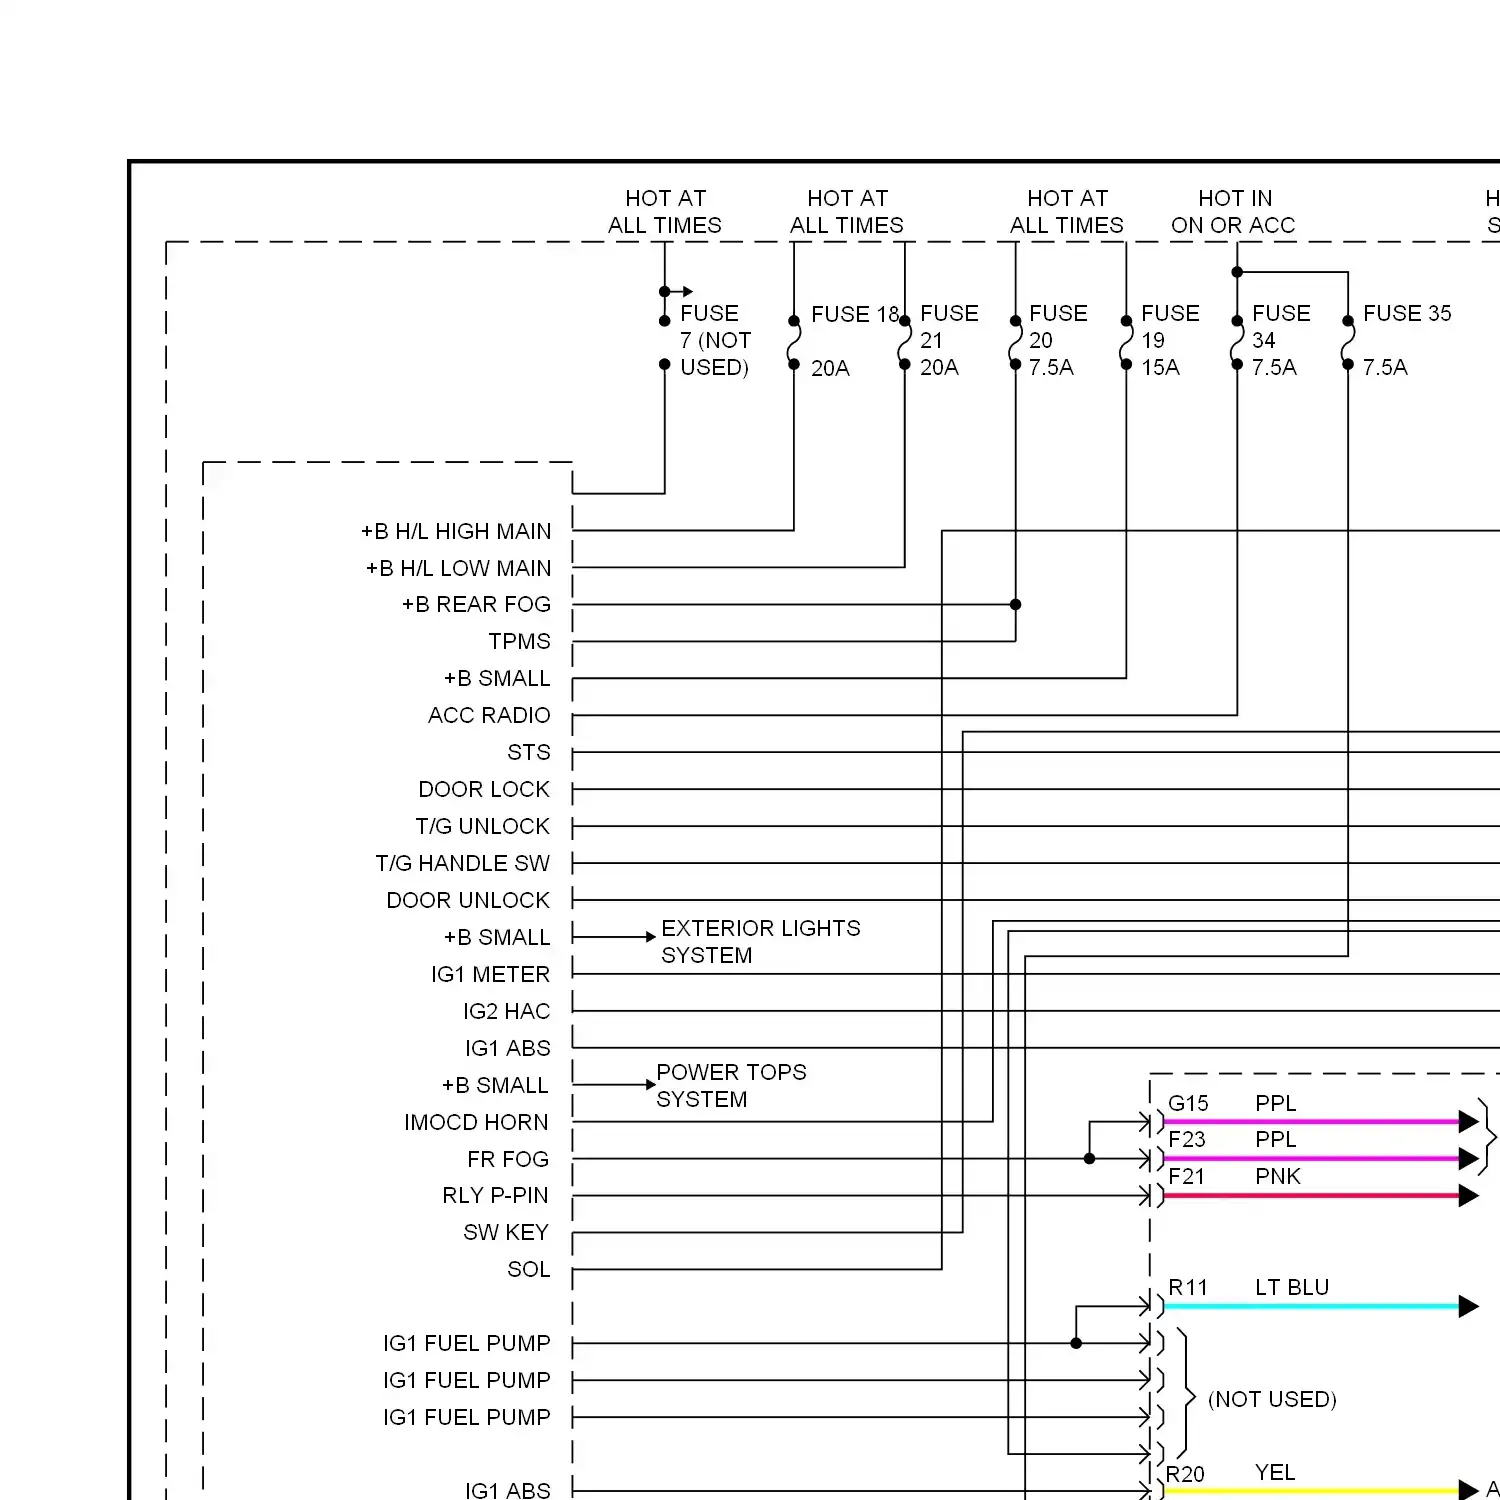Select the STS terminal label
Image resolution: width=1500 pixels, height=1500 pixels.
click(x=529, y=752)
